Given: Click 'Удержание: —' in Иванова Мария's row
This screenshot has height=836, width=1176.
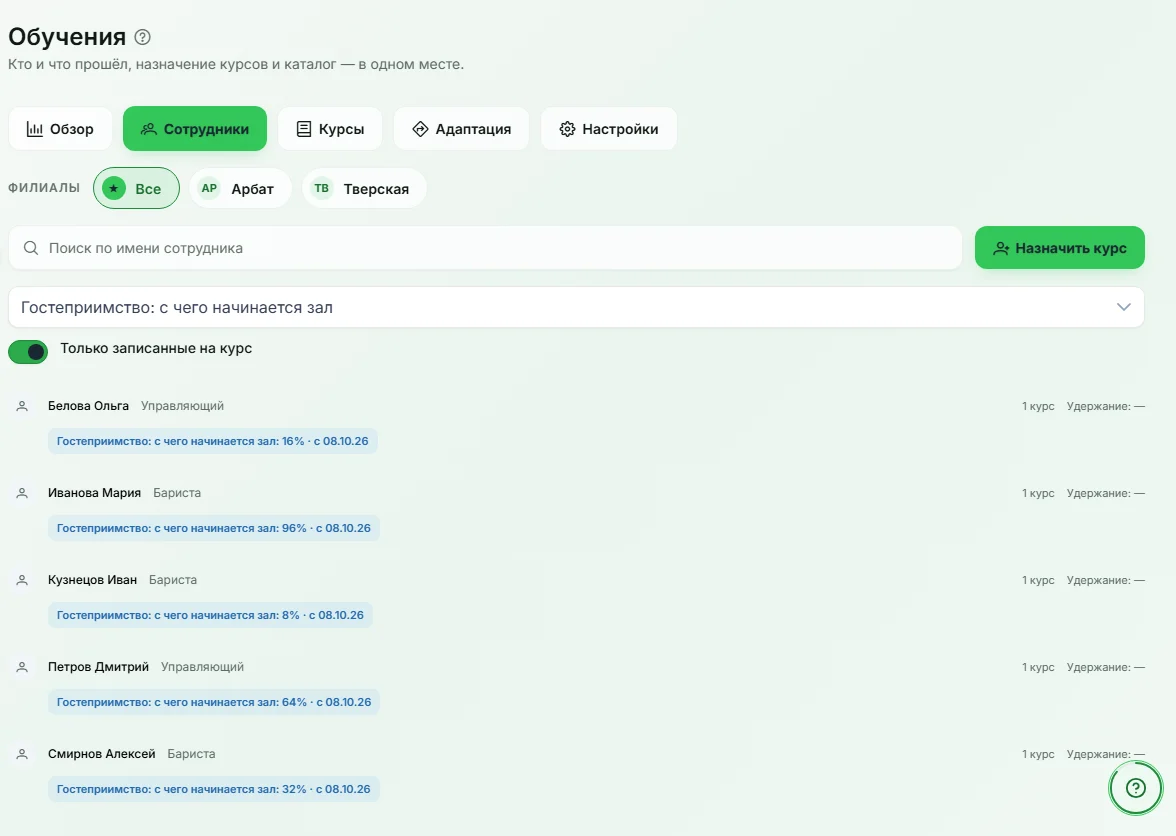Looking at the screenshot, I should click(1106, 493).
